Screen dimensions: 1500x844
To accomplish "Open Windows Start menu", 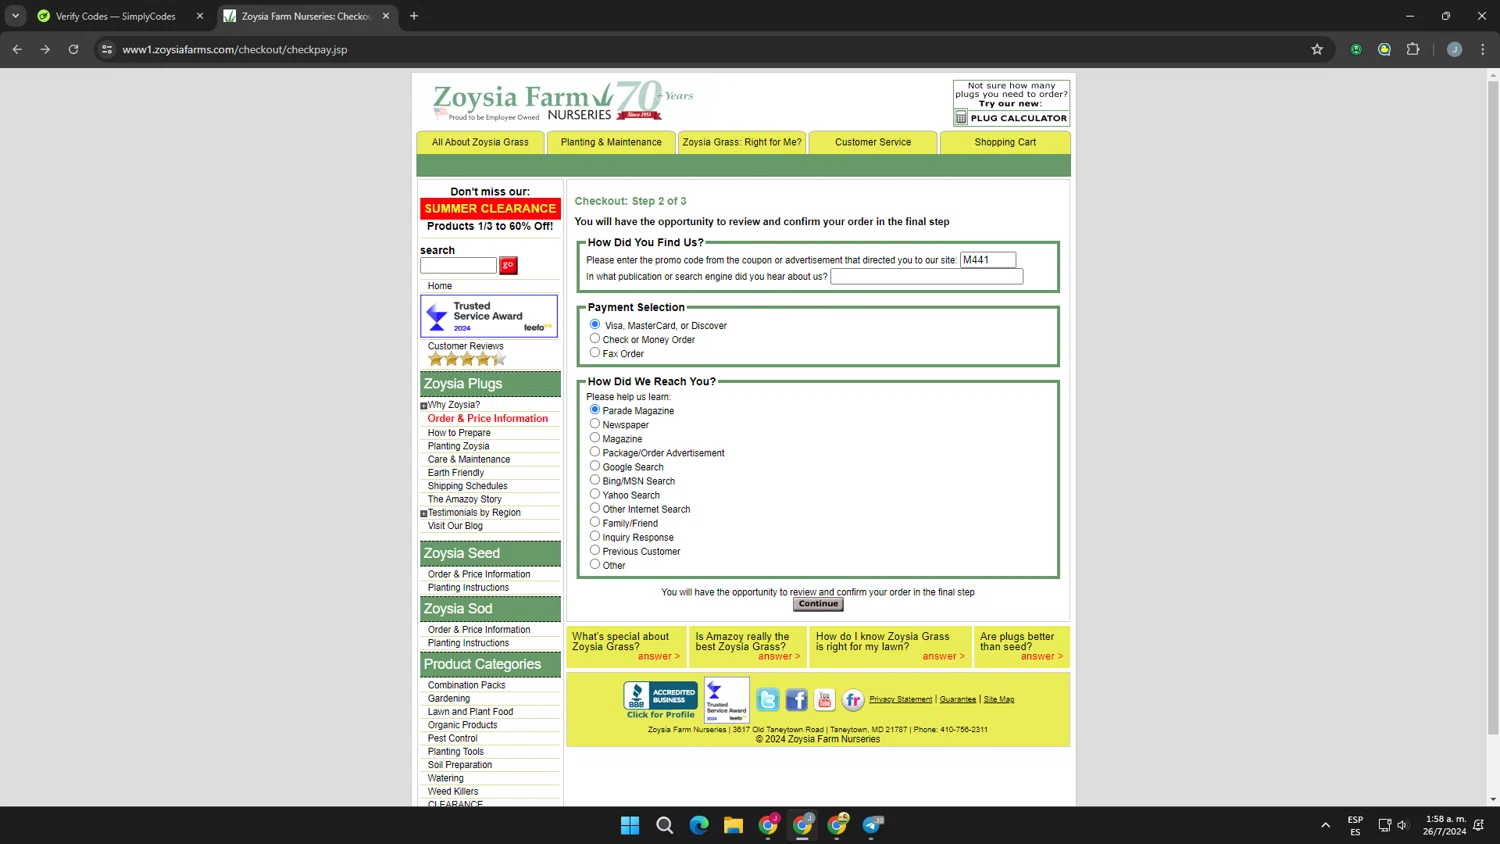I will point(630,825).
